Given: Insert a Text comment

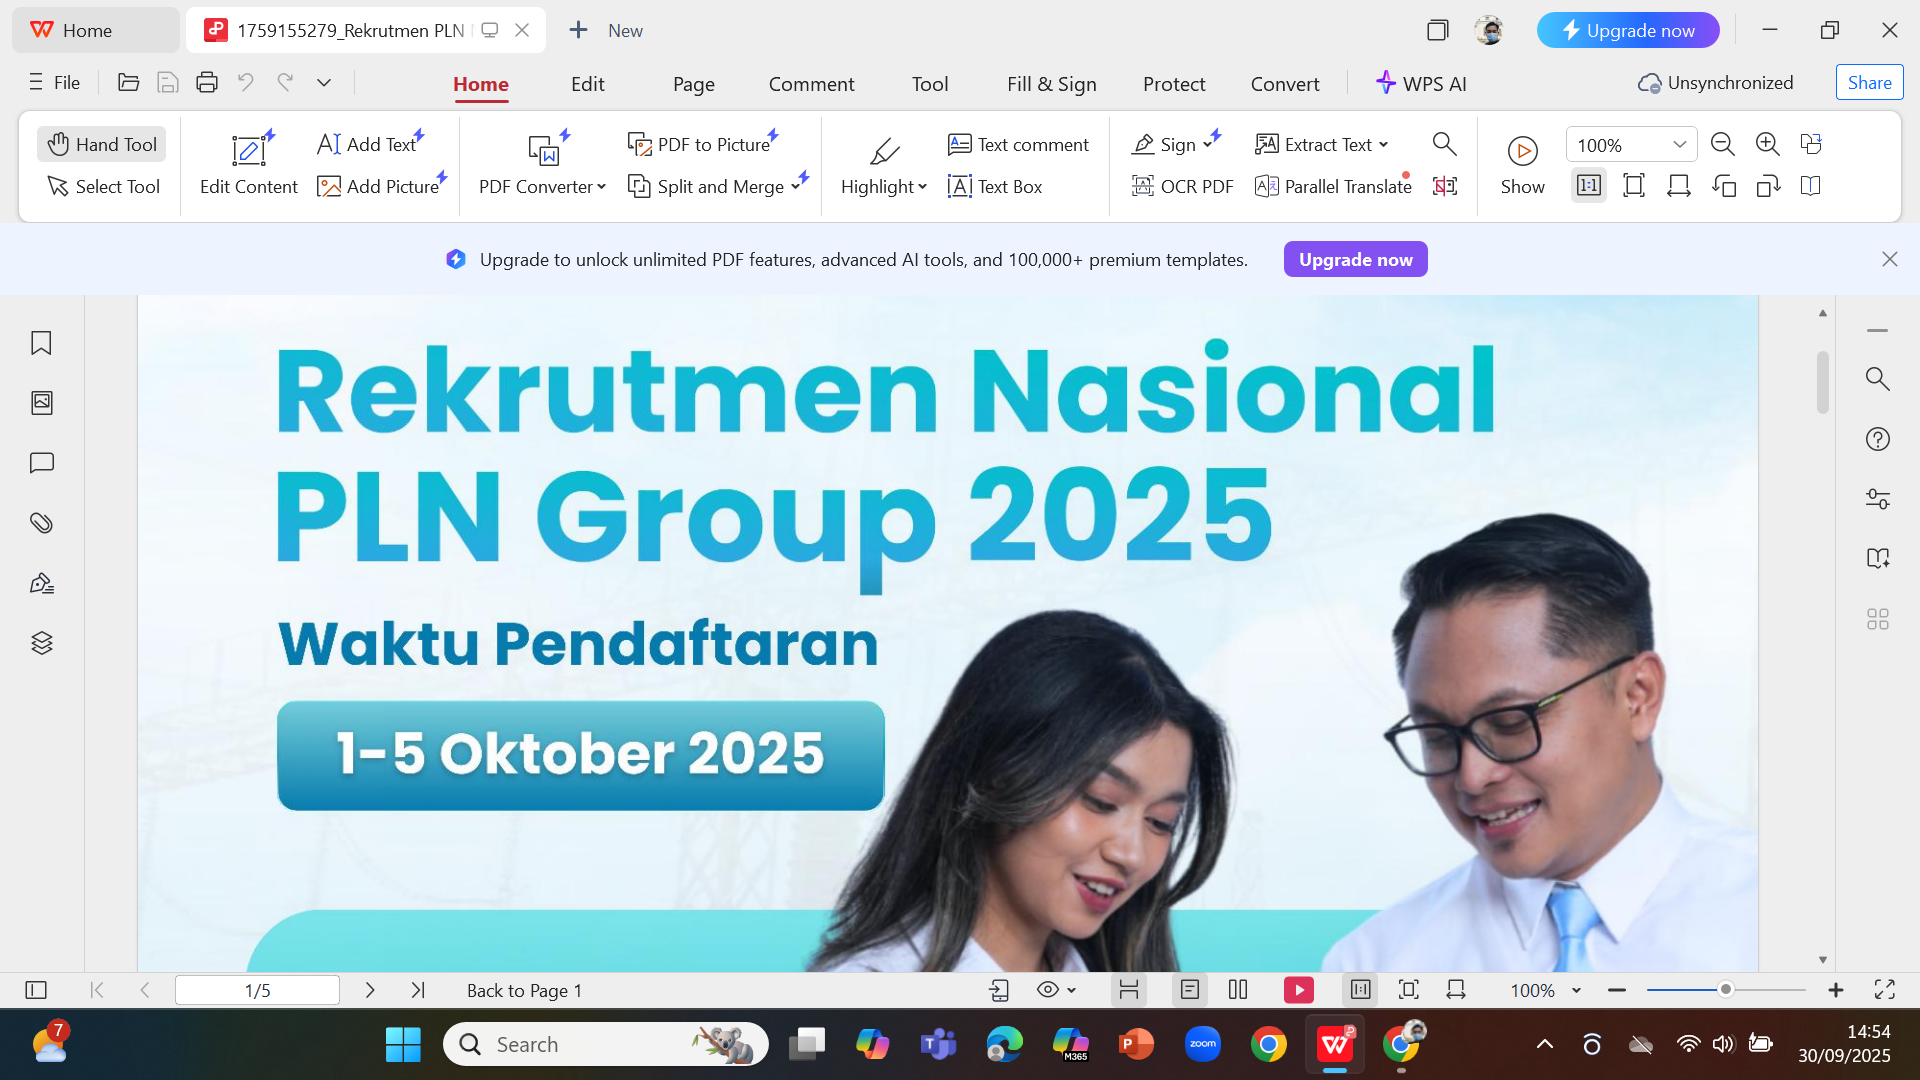Looking at the screenshot, I should coord(1018,144).
